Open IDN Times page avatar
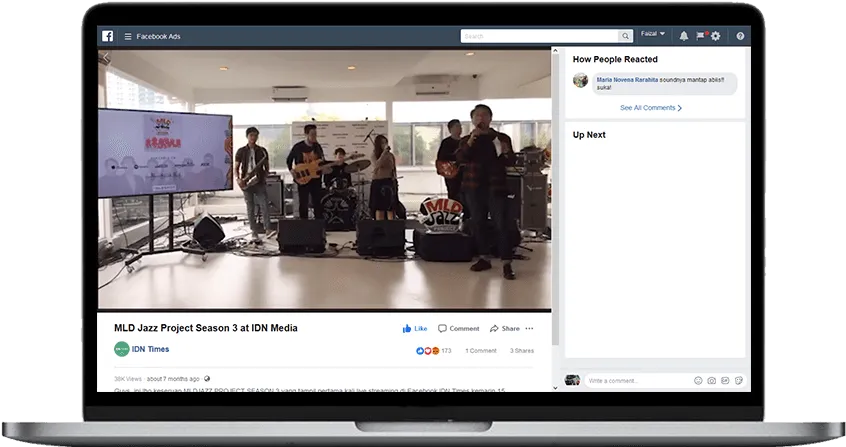 [x=121, y=349]
